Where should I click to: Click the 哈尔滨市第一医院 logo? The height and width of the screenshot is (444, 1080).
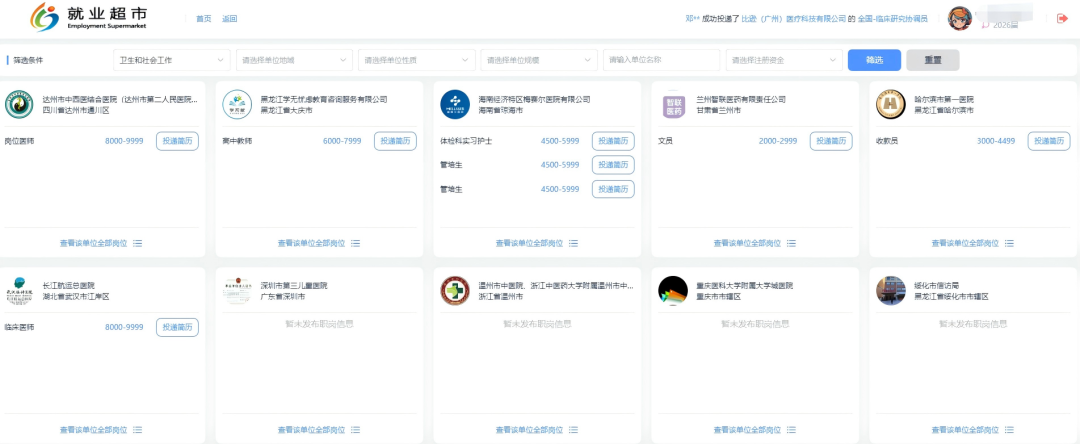(x=890, y=104)
